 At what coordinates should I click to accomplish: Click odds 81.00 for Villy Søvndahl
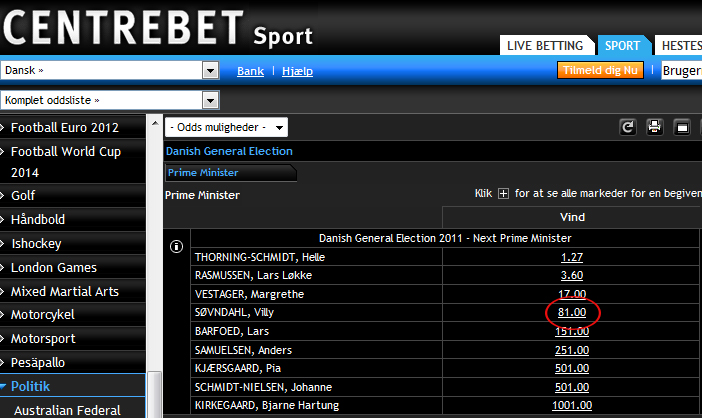coord(572,312)
